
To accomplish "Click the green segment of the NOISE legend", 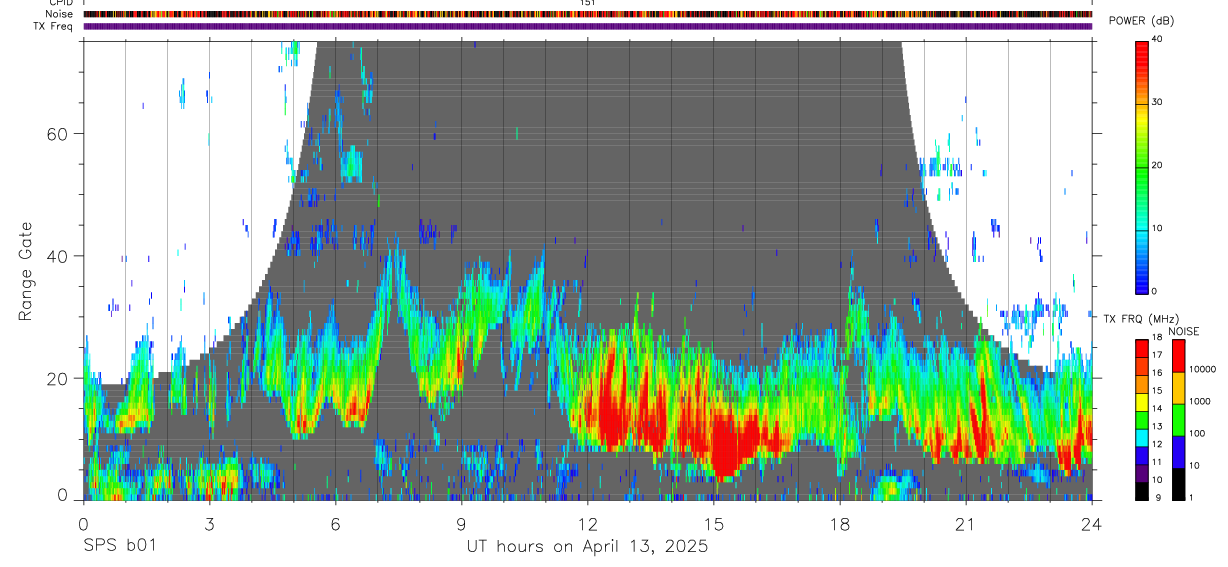I will 1179,420.
